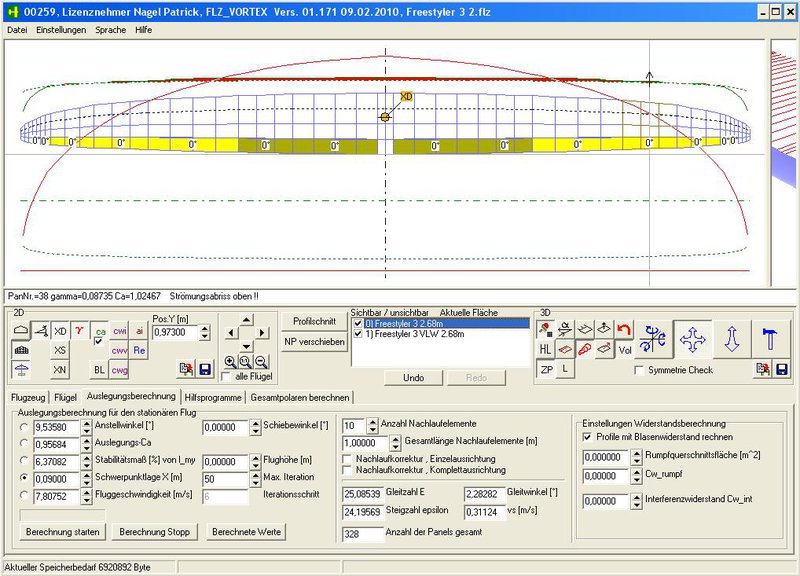Screen dimensions: 800x576
Task: Click the Max. Iteration input field
Action: click(x=225, y=478)
